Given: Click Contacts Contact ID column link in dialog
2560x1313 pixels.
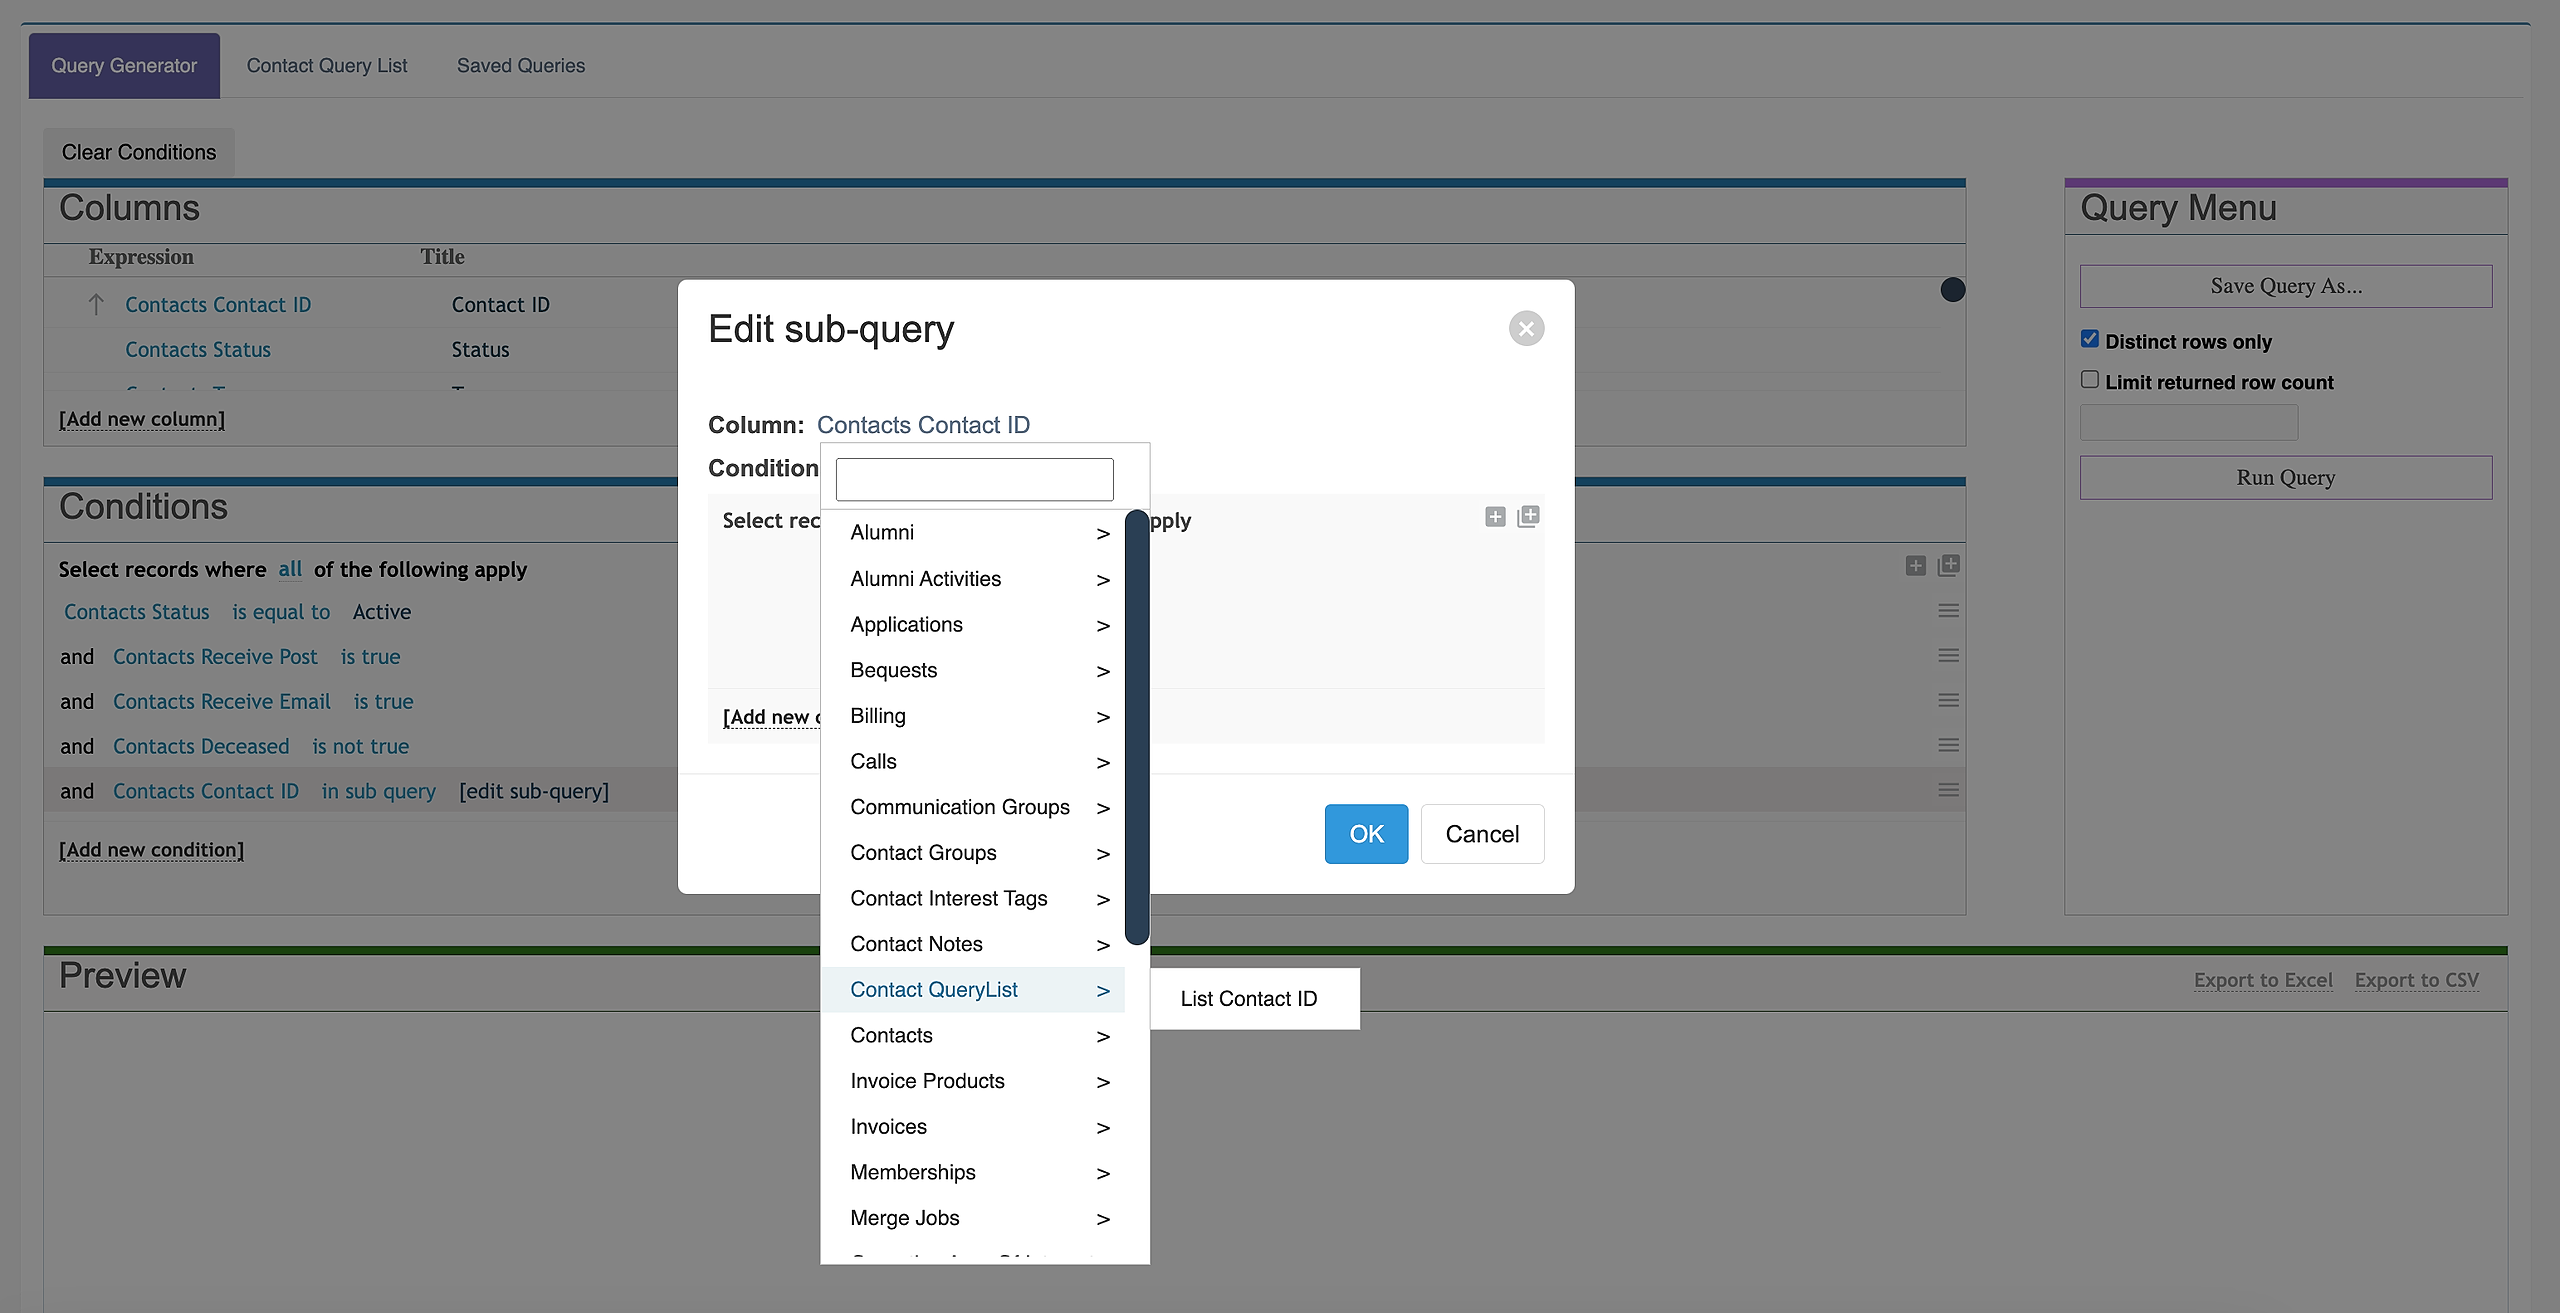Looking at the screenshot, I should tap(923, 425).
